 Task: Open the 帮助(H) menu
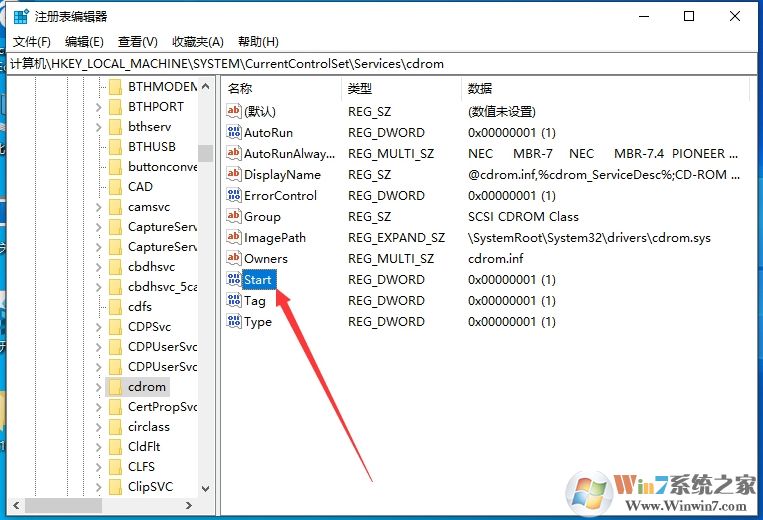258,42
